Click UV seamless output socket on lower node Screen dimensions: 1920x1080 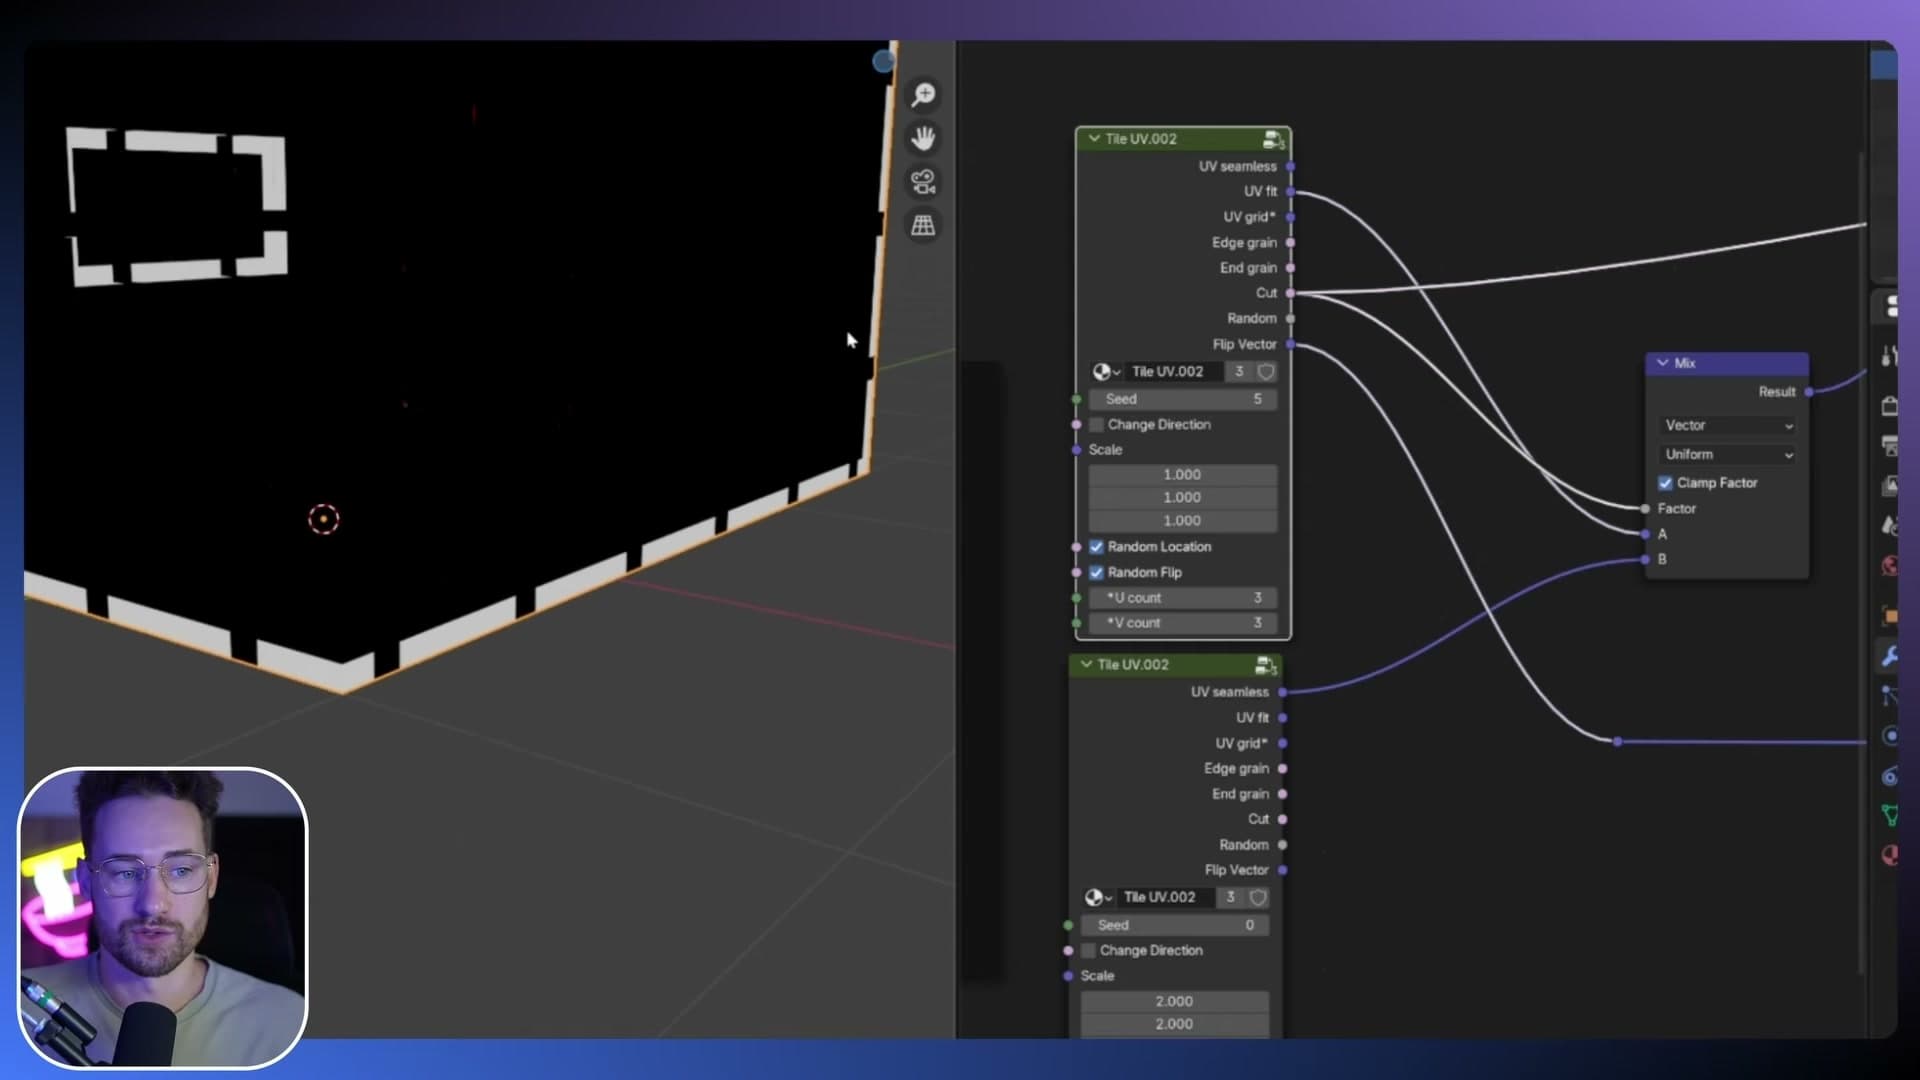(1283, 692)
